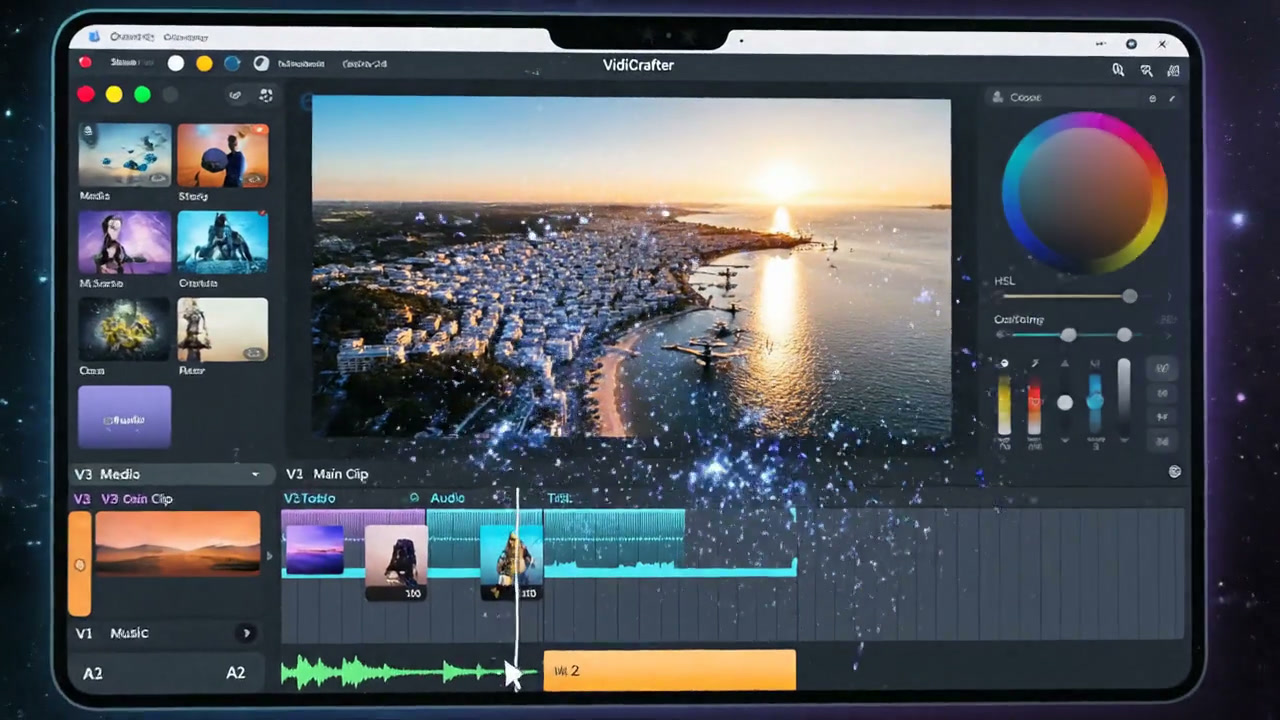The image size is (1280, 720).
Task: Click the pencil edit icon in Color panel header
Action: click(1172, 98)
